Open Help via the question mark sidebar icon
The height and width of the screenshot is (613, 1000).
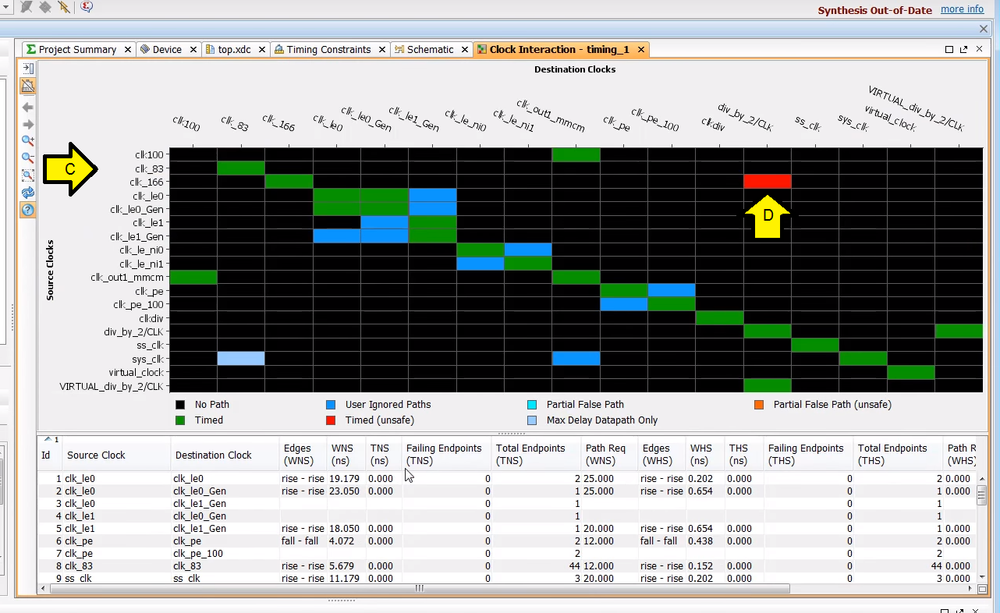[27, 209]
